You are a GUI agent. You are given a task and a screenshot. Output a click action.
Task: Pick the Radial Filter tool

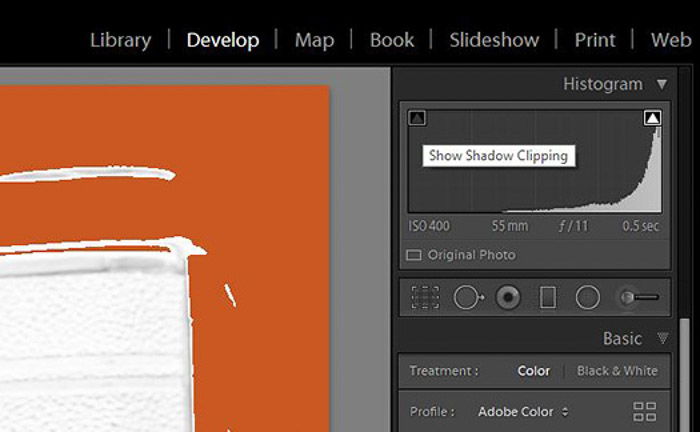pyautogui.click(x=587, y=297)
